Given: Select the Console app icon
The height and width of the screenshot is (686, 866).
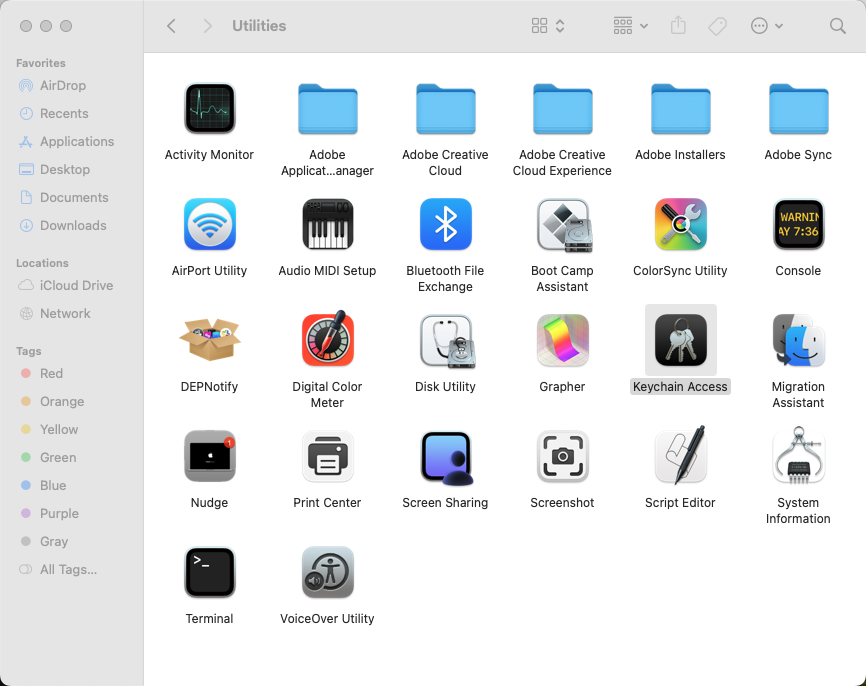Looking at the screenshot, I should tap(798, 224).
